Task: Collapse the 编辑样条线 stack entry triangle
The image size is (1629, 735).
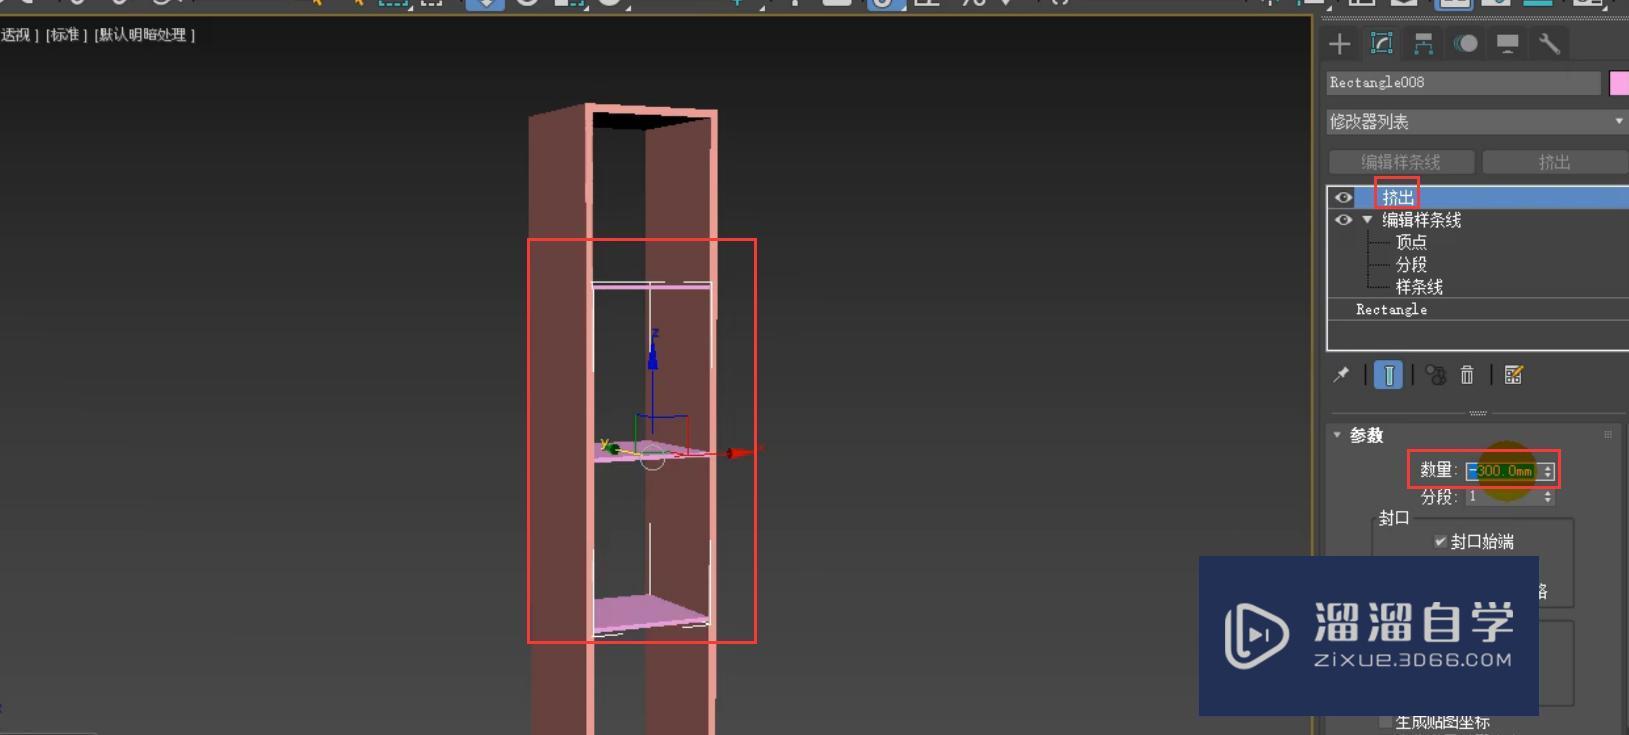Action: pos(1367,220)
